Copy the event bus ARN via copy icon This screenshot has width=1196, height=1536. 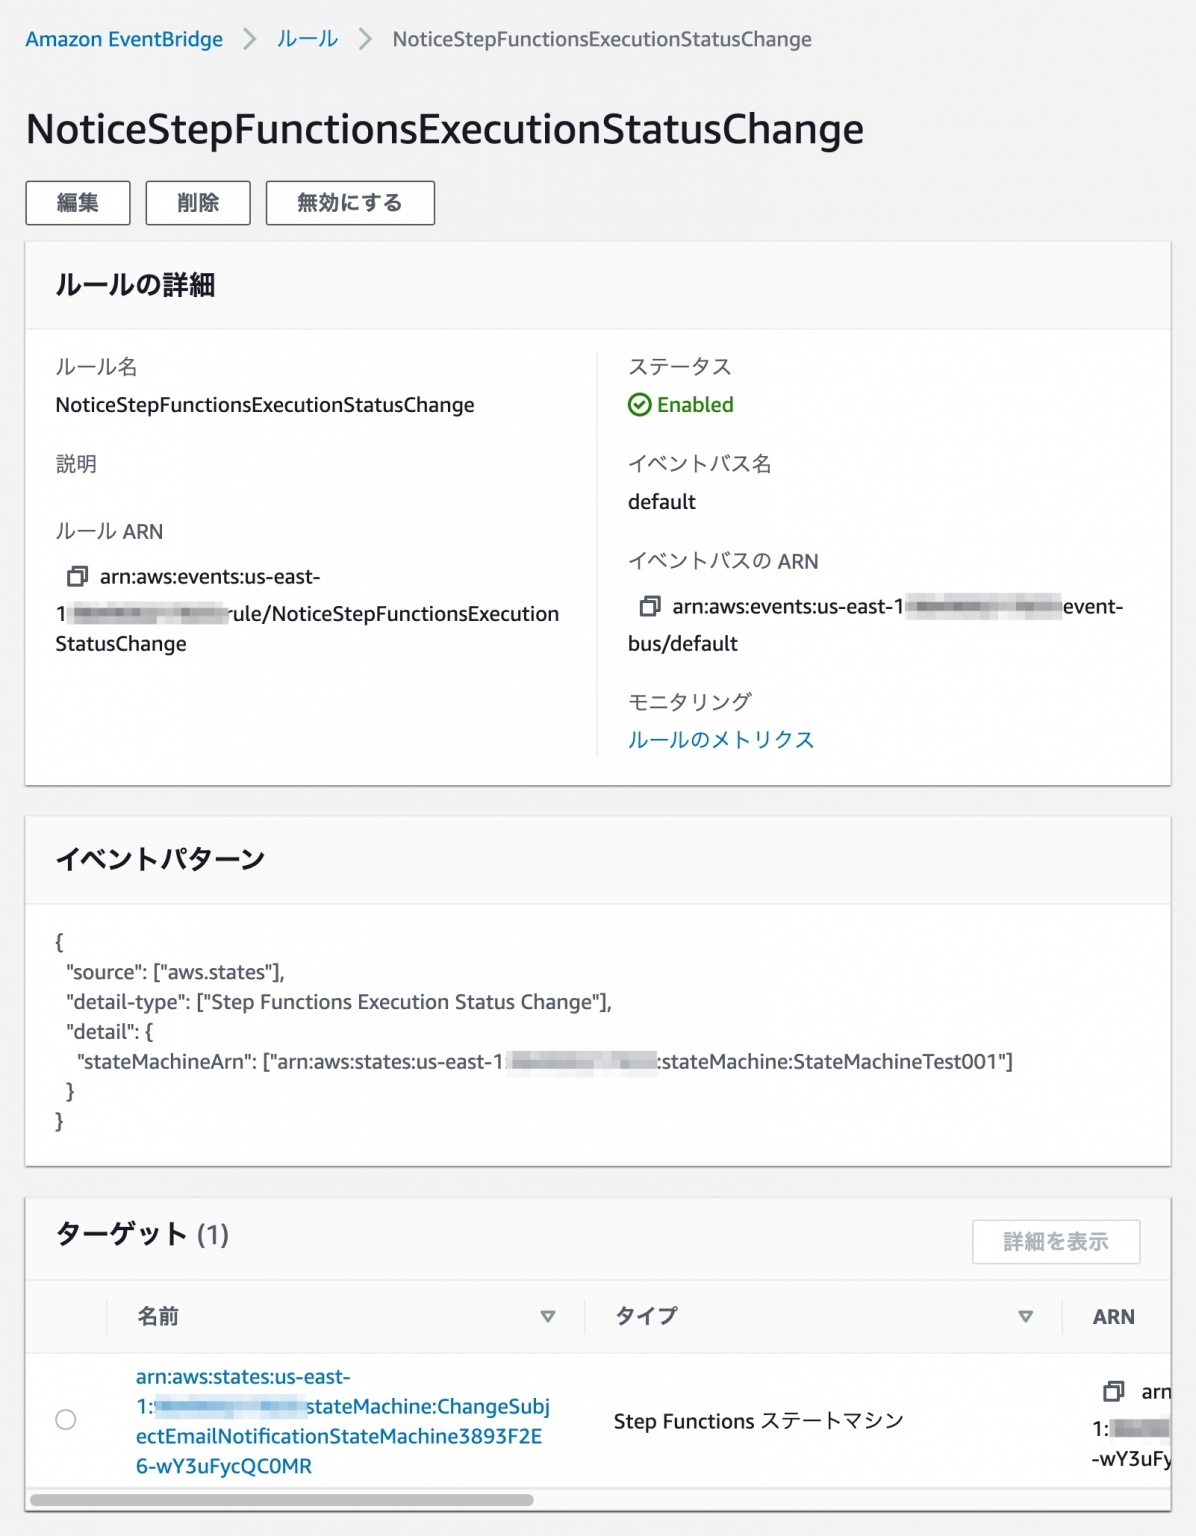click(x=651, y=606)
